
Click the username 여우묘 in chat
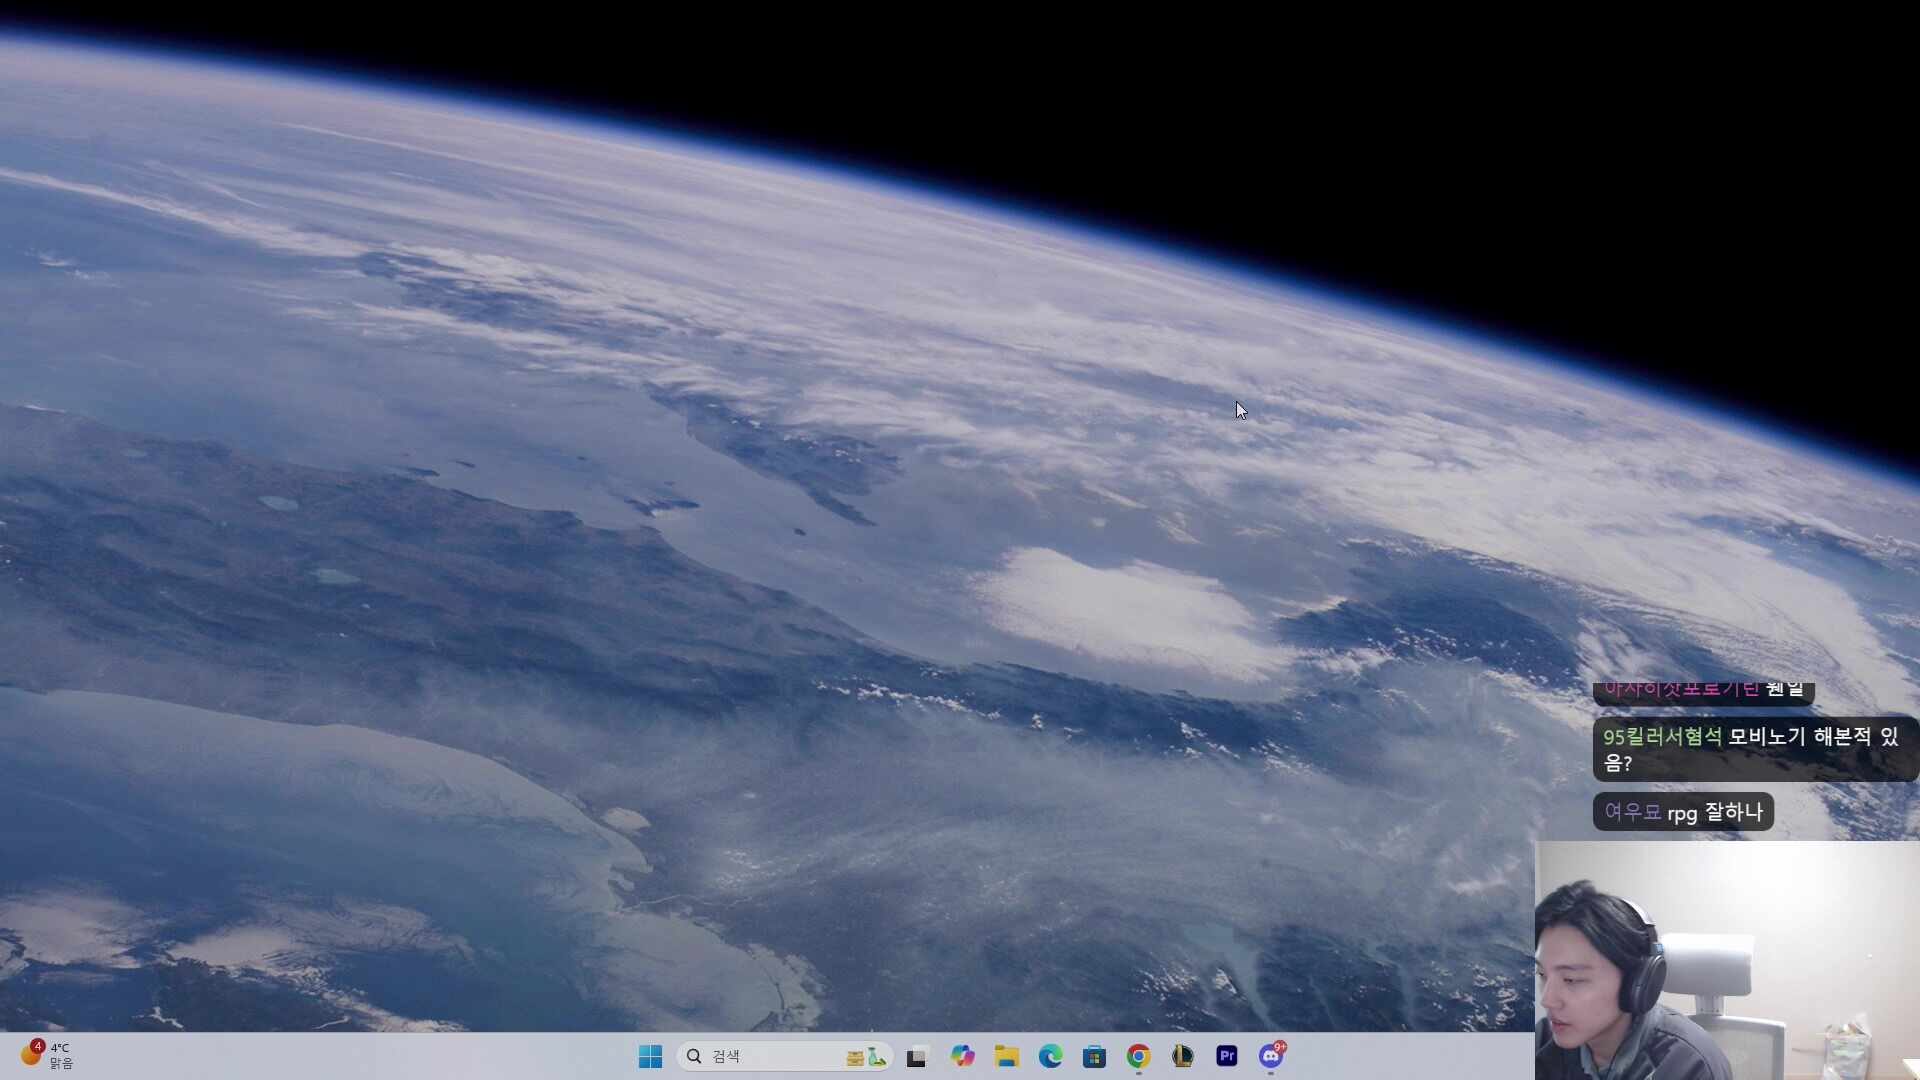coord(1632,812)
